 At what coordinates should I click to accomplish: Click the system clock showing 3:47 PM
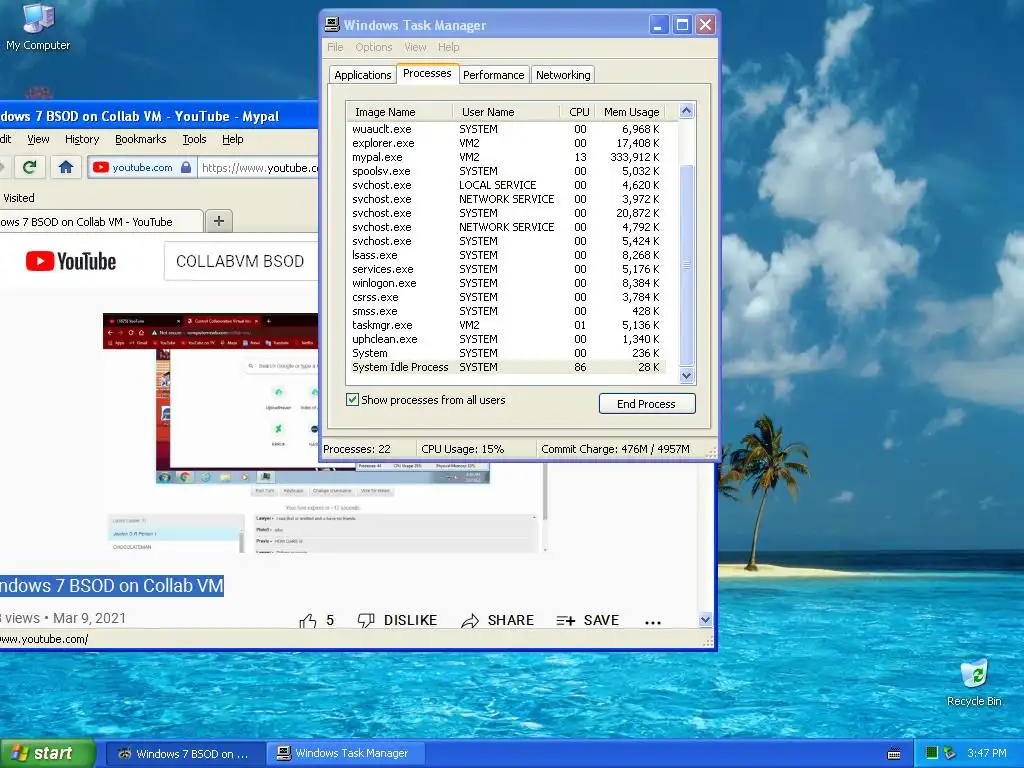987,753
